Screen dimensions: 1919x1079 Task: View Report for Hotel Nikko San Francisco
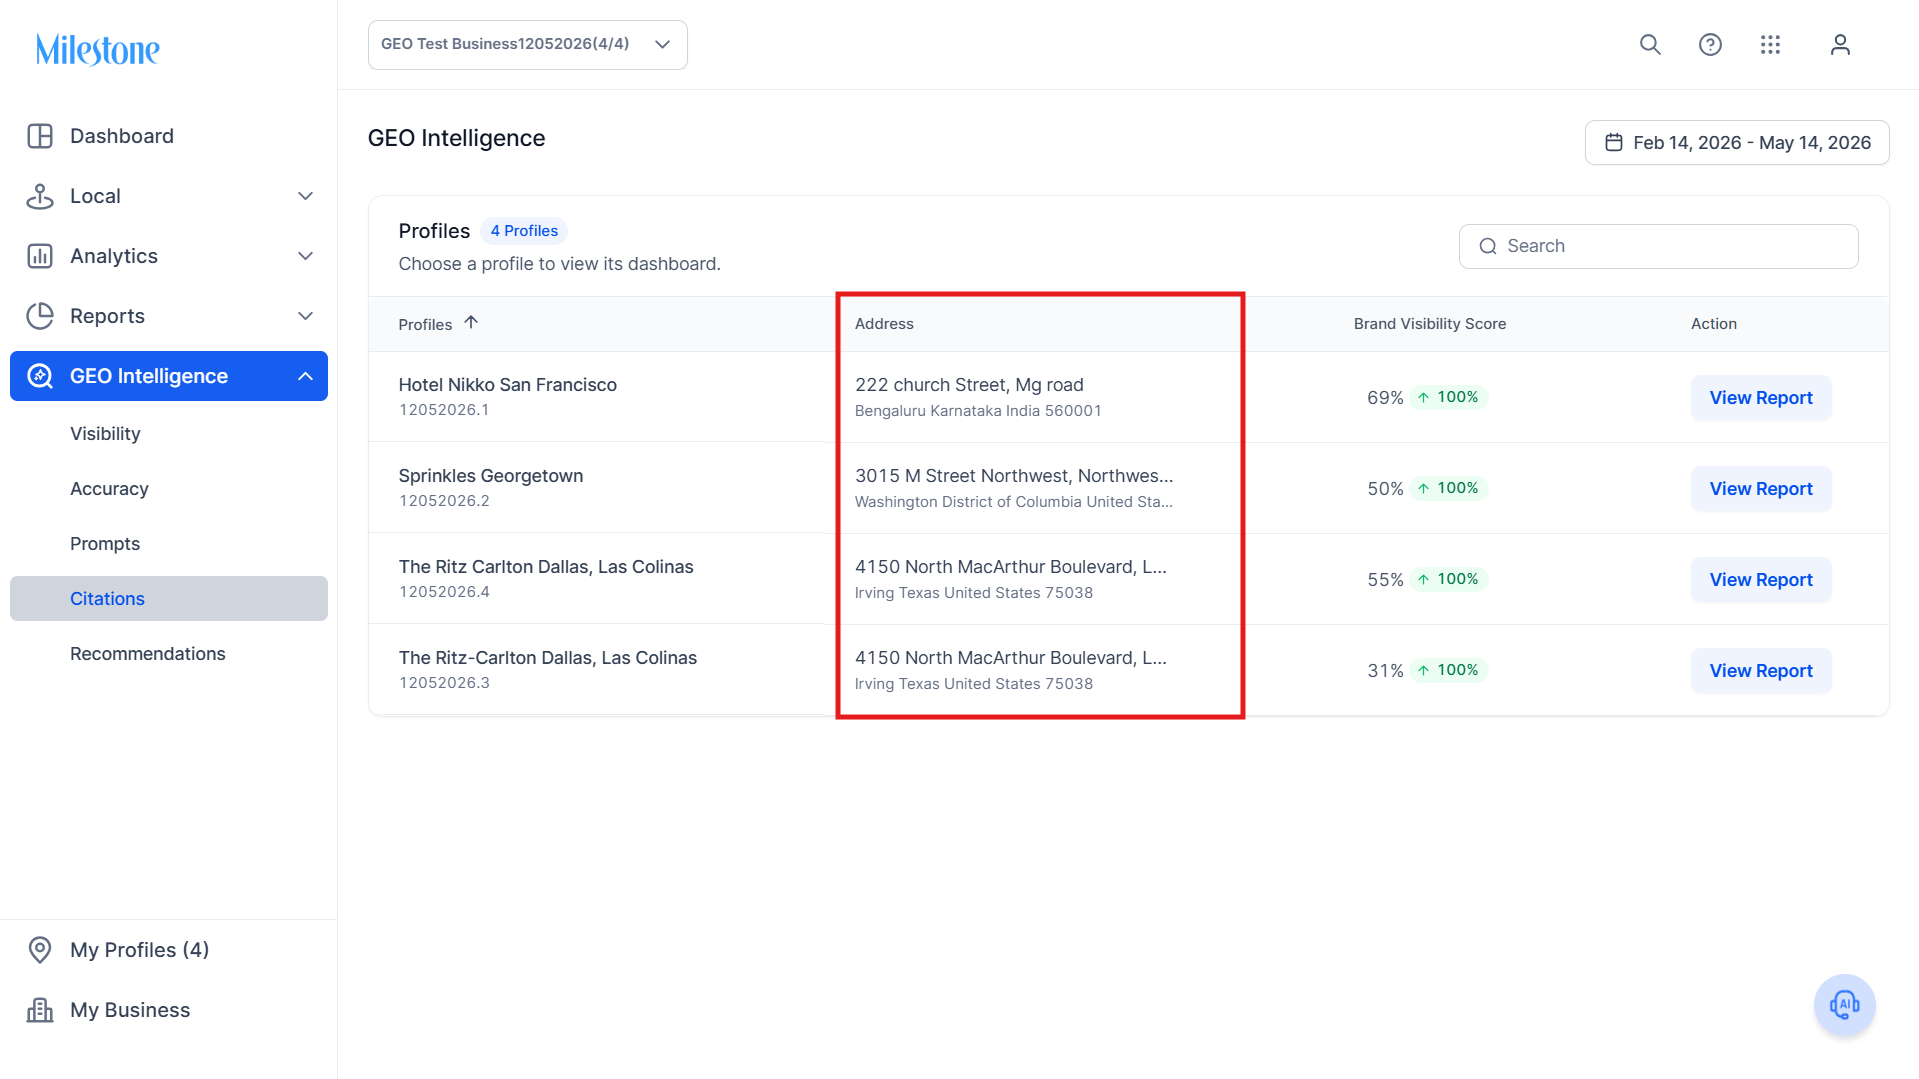coord(1760,398)
